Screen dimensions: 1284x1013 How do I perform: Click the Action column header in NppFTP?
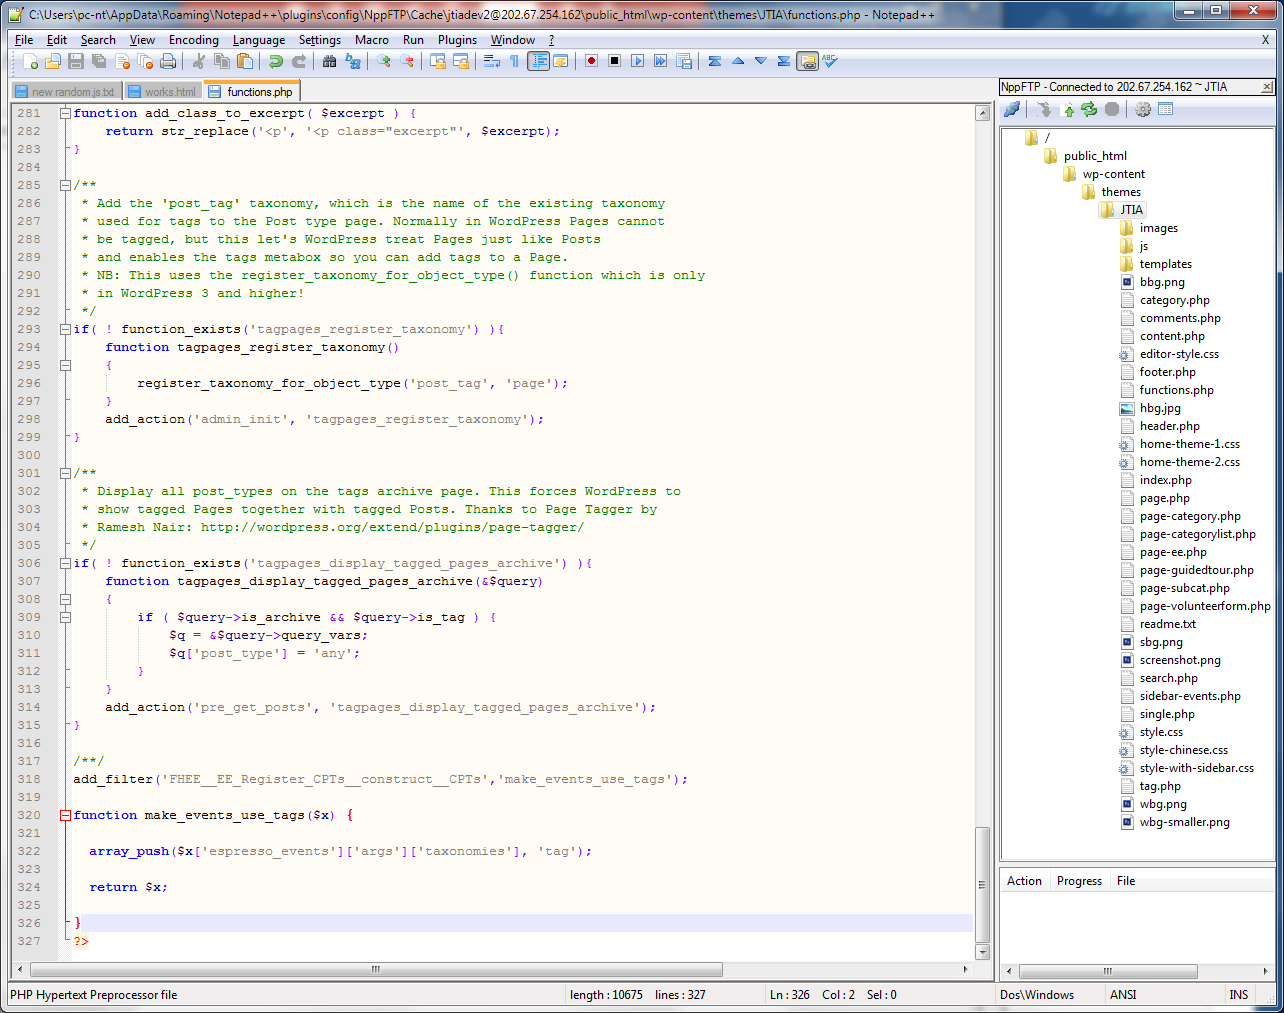(1024, 881)
